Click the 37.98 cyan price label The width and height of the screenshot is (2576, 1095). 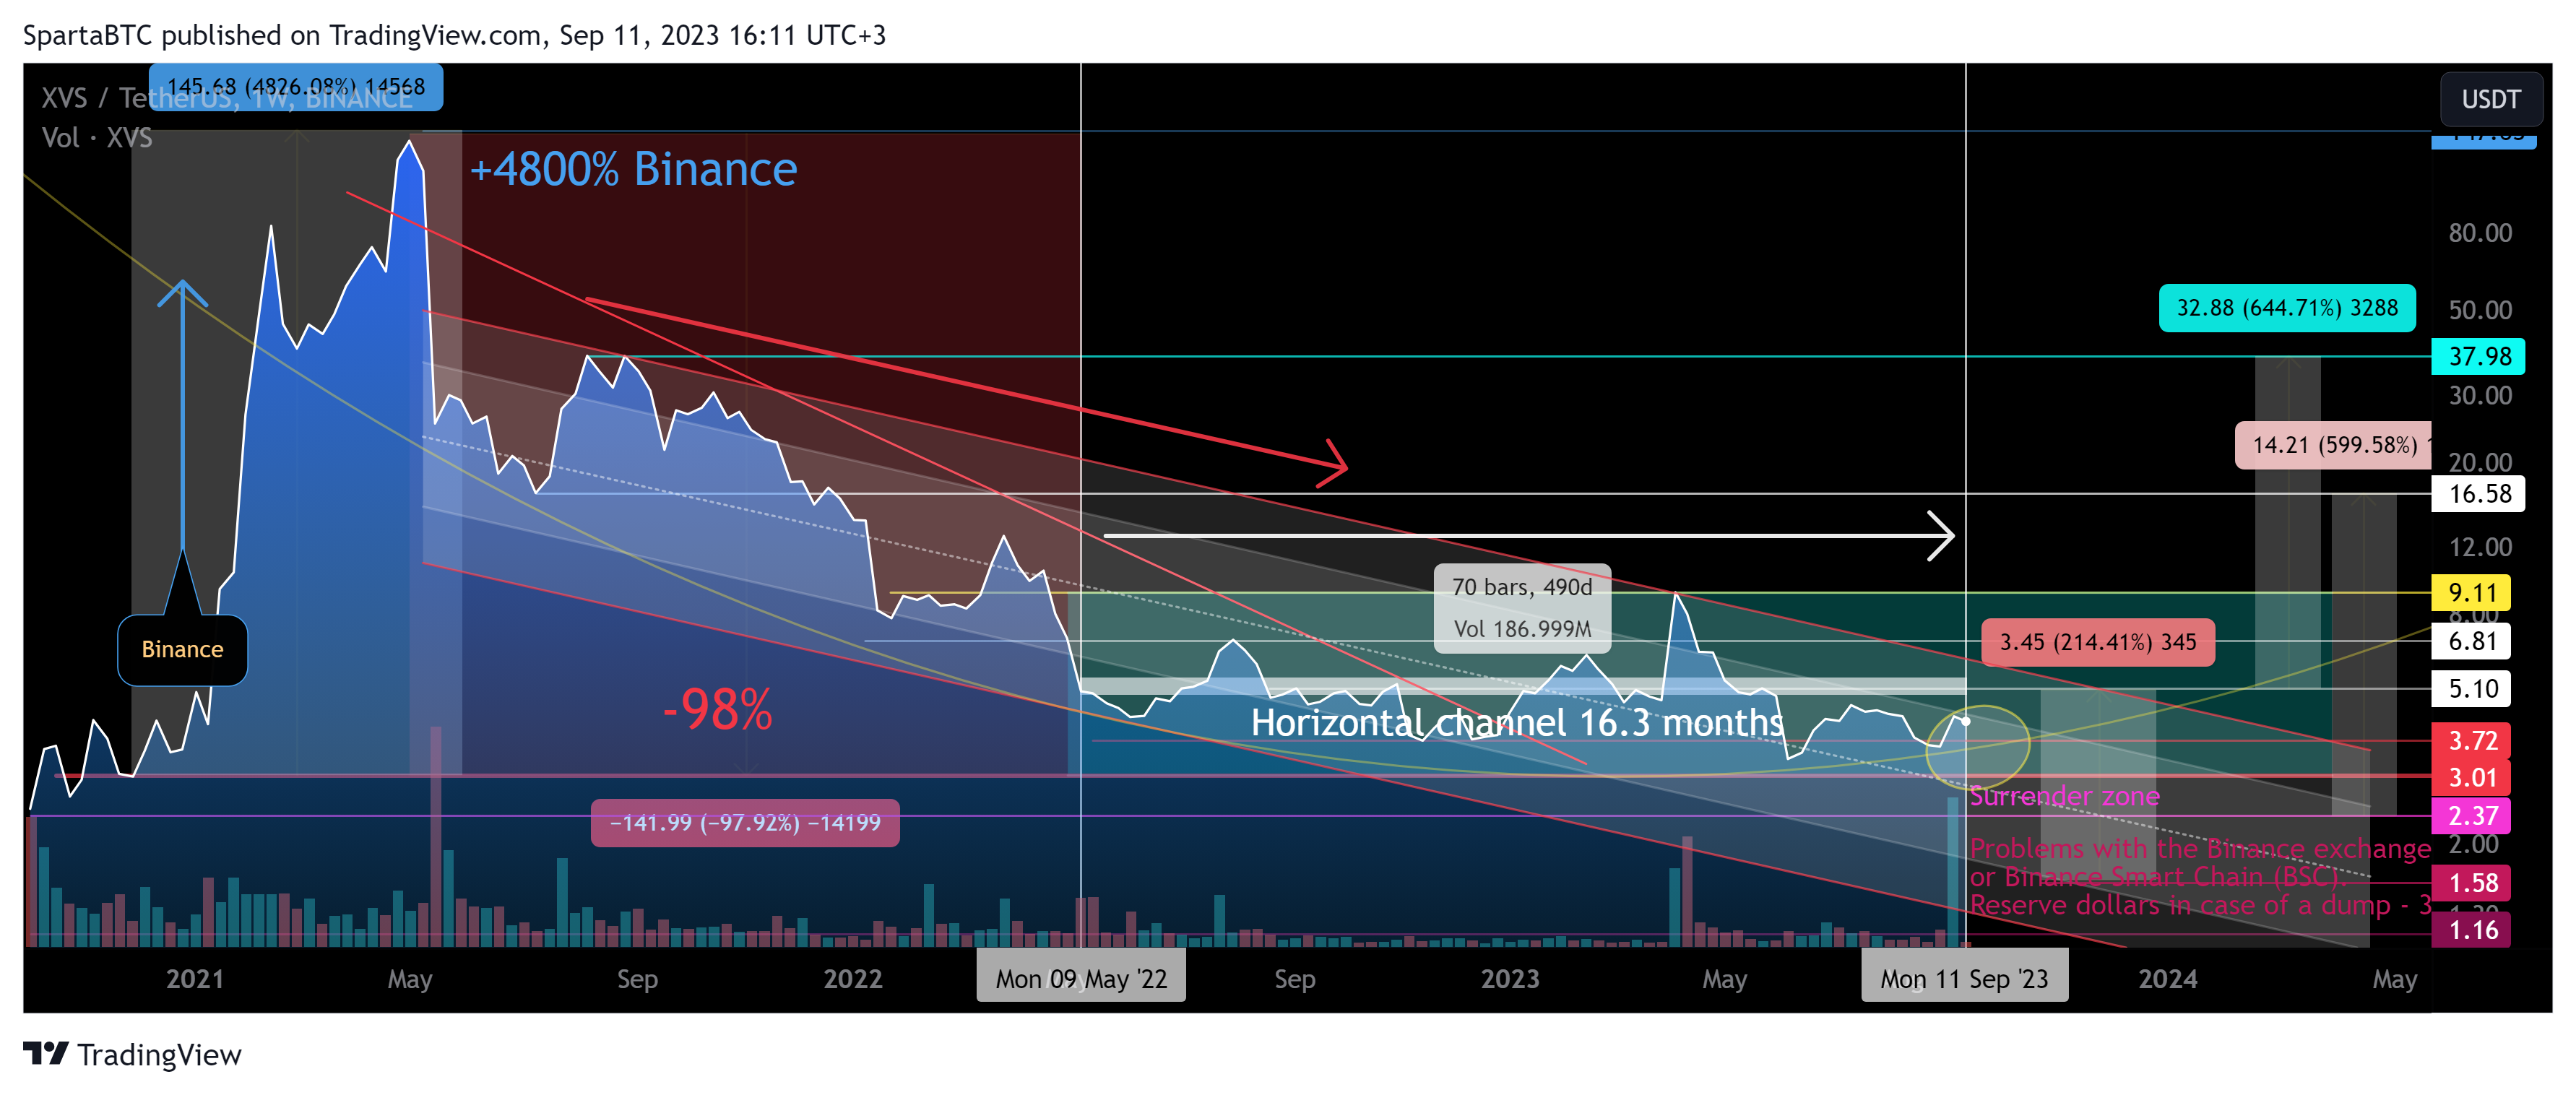2478,356
